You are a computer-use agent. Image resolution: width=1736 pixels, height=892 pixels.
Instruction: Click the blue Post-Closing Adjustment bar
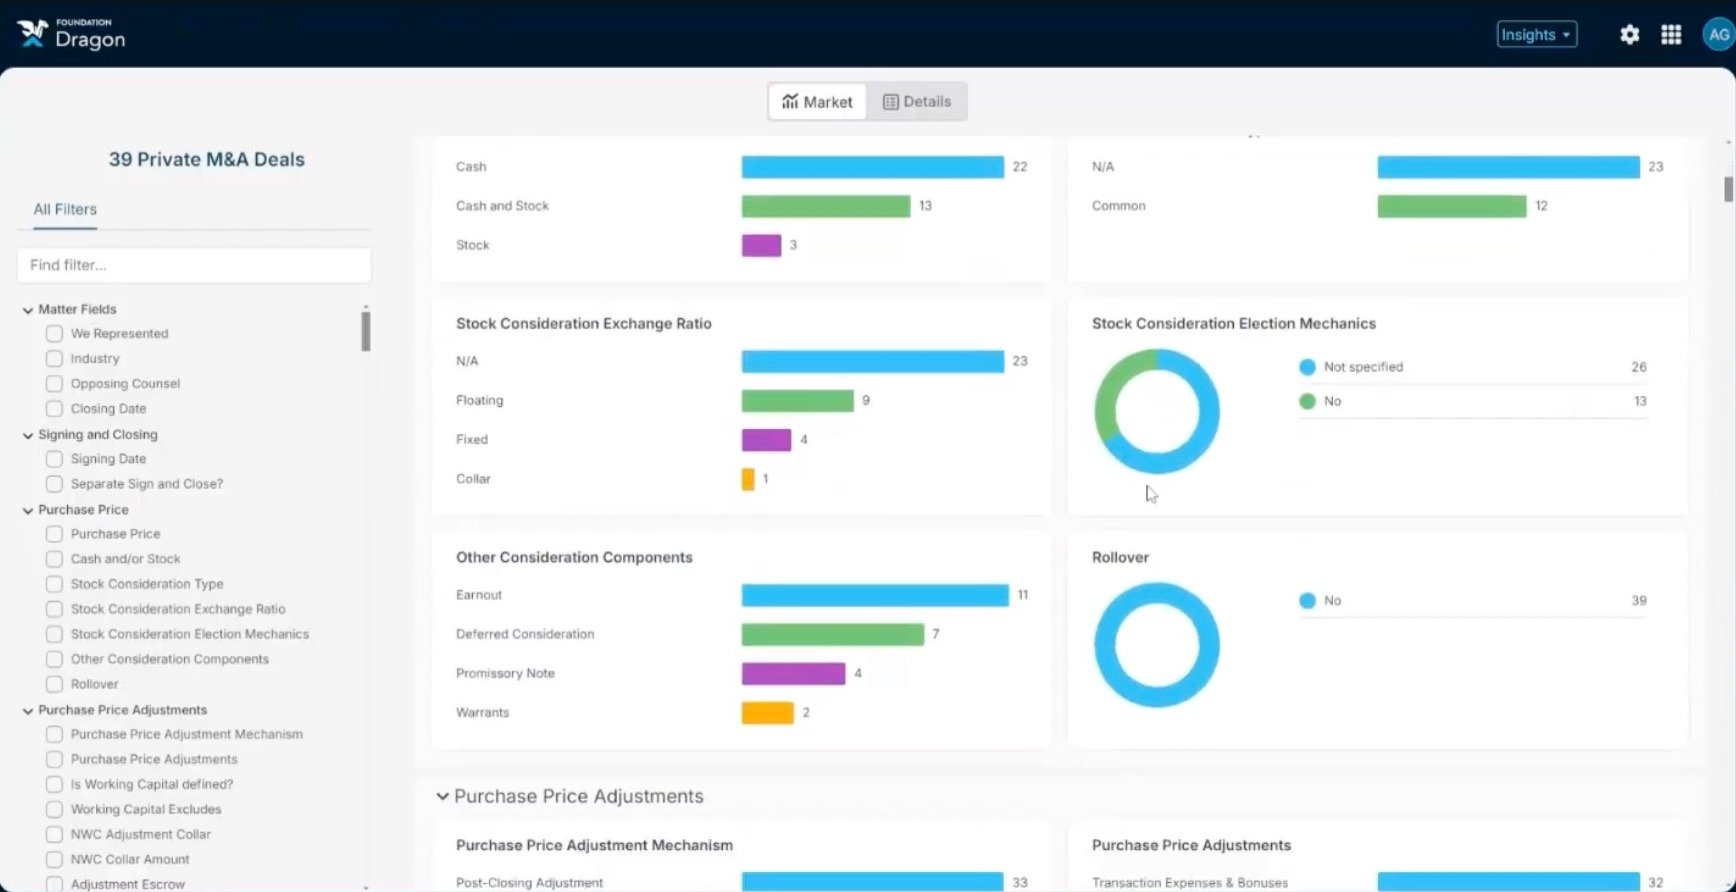point(872,882)
